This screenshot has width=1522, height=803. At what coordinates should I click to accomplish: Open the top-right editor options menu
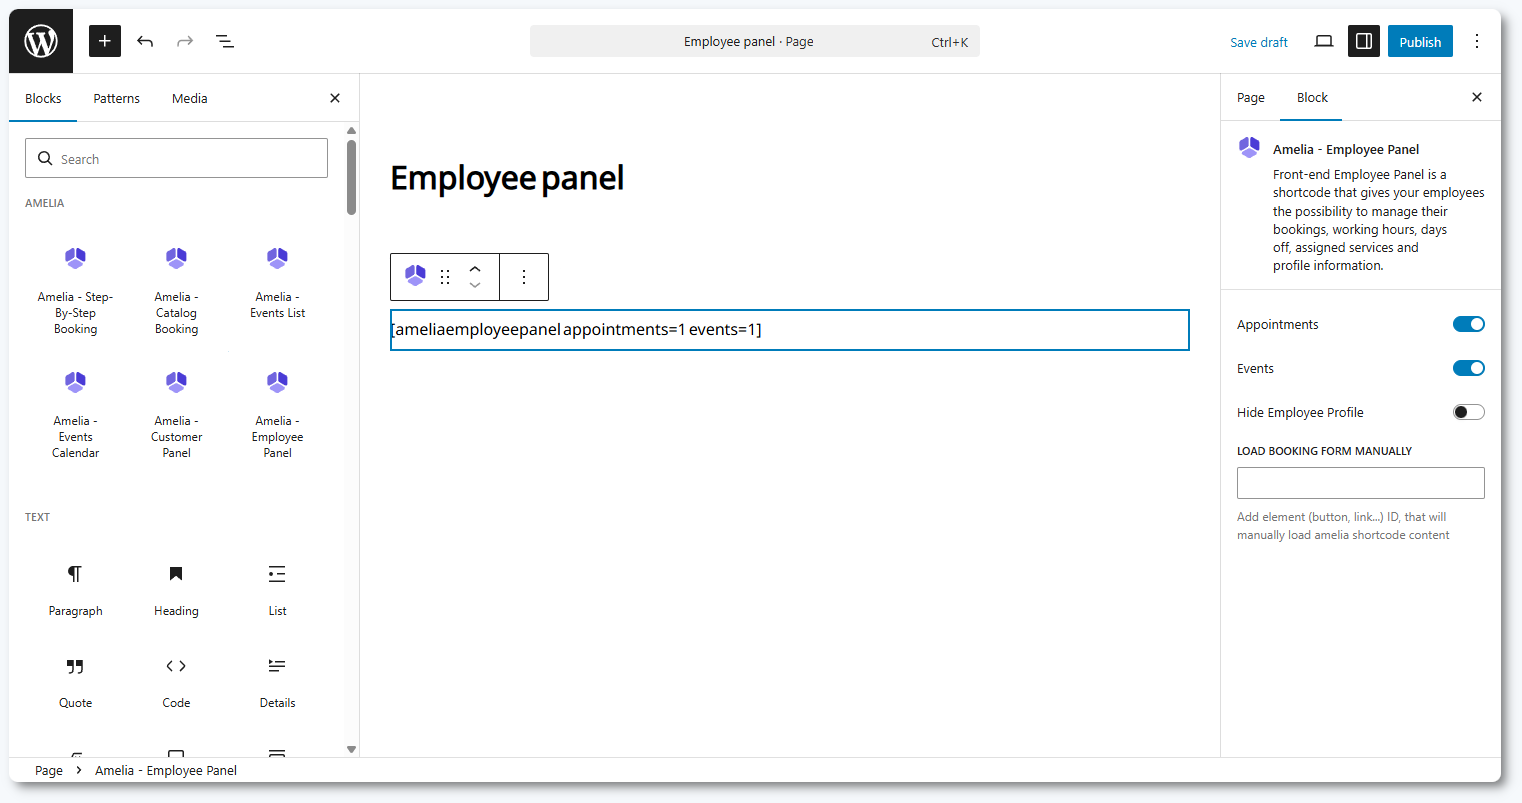(1476, 41)
